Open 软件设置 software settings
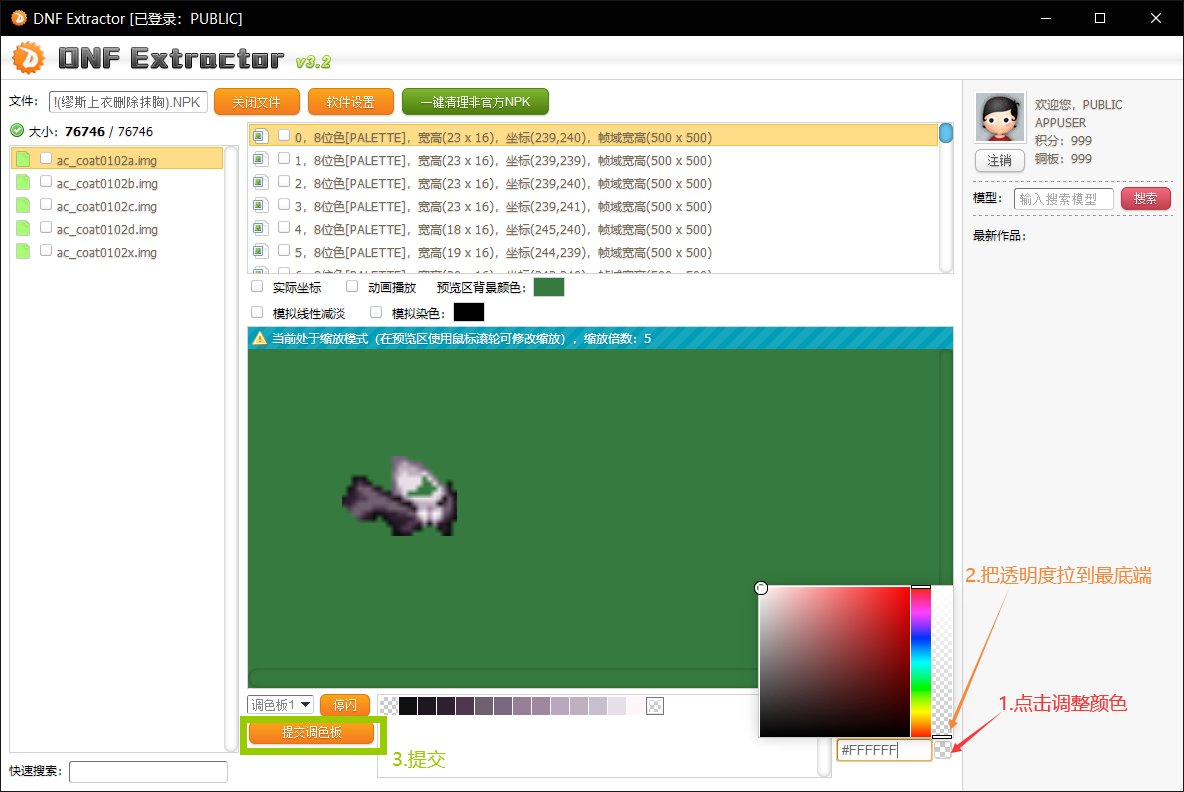 coord(350,102)
